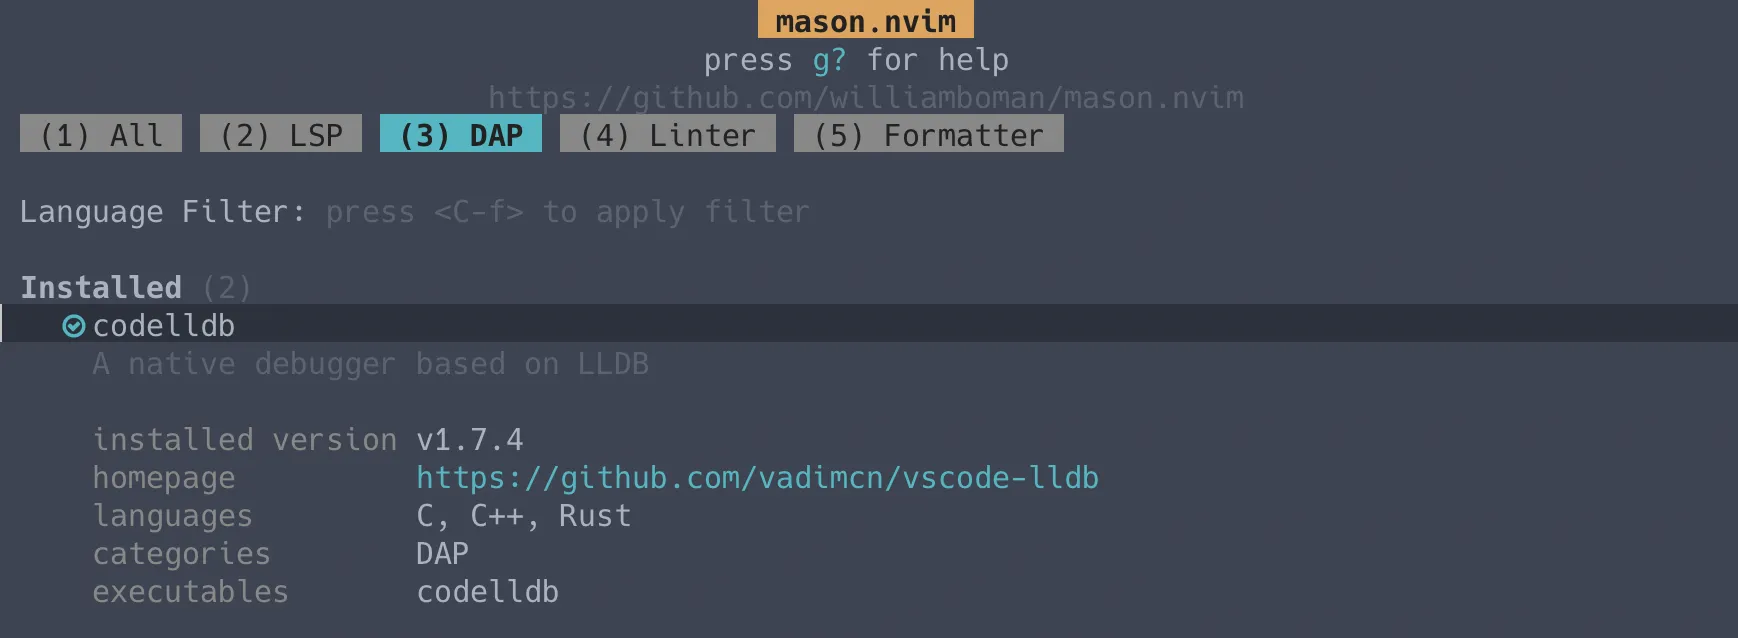Screen dimensions: 1738x638
Task: Collapse the Installed section header
Action: click(101, 288)
